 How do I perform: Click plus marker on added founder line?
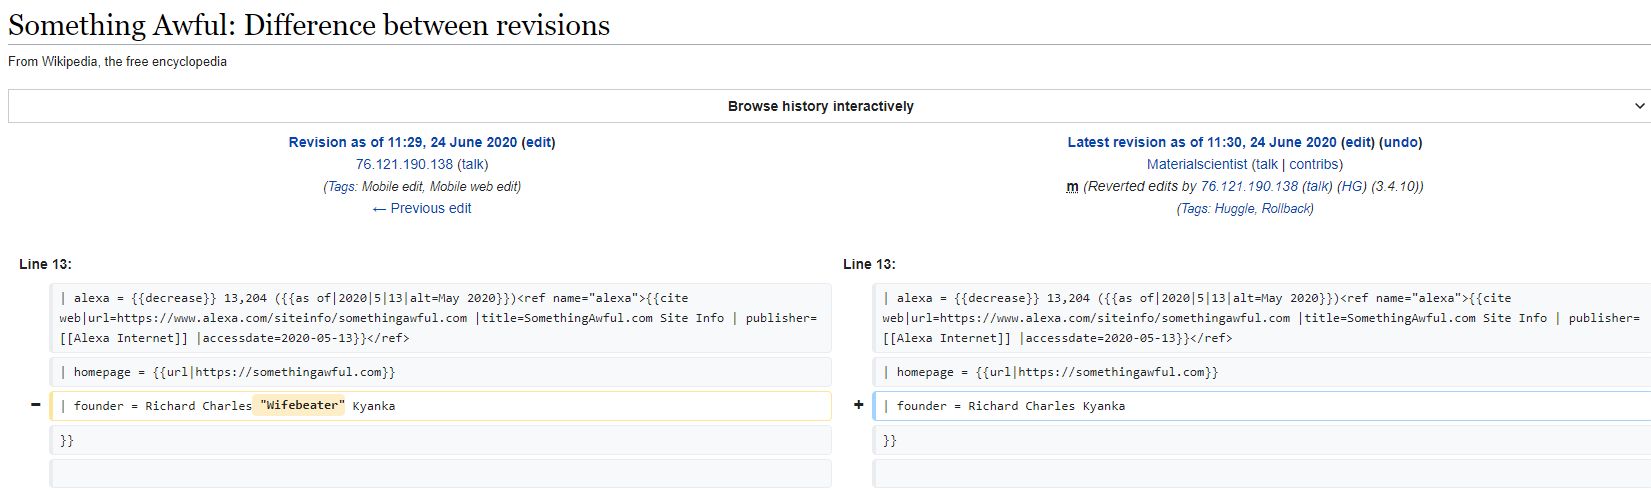click(859, 405)
